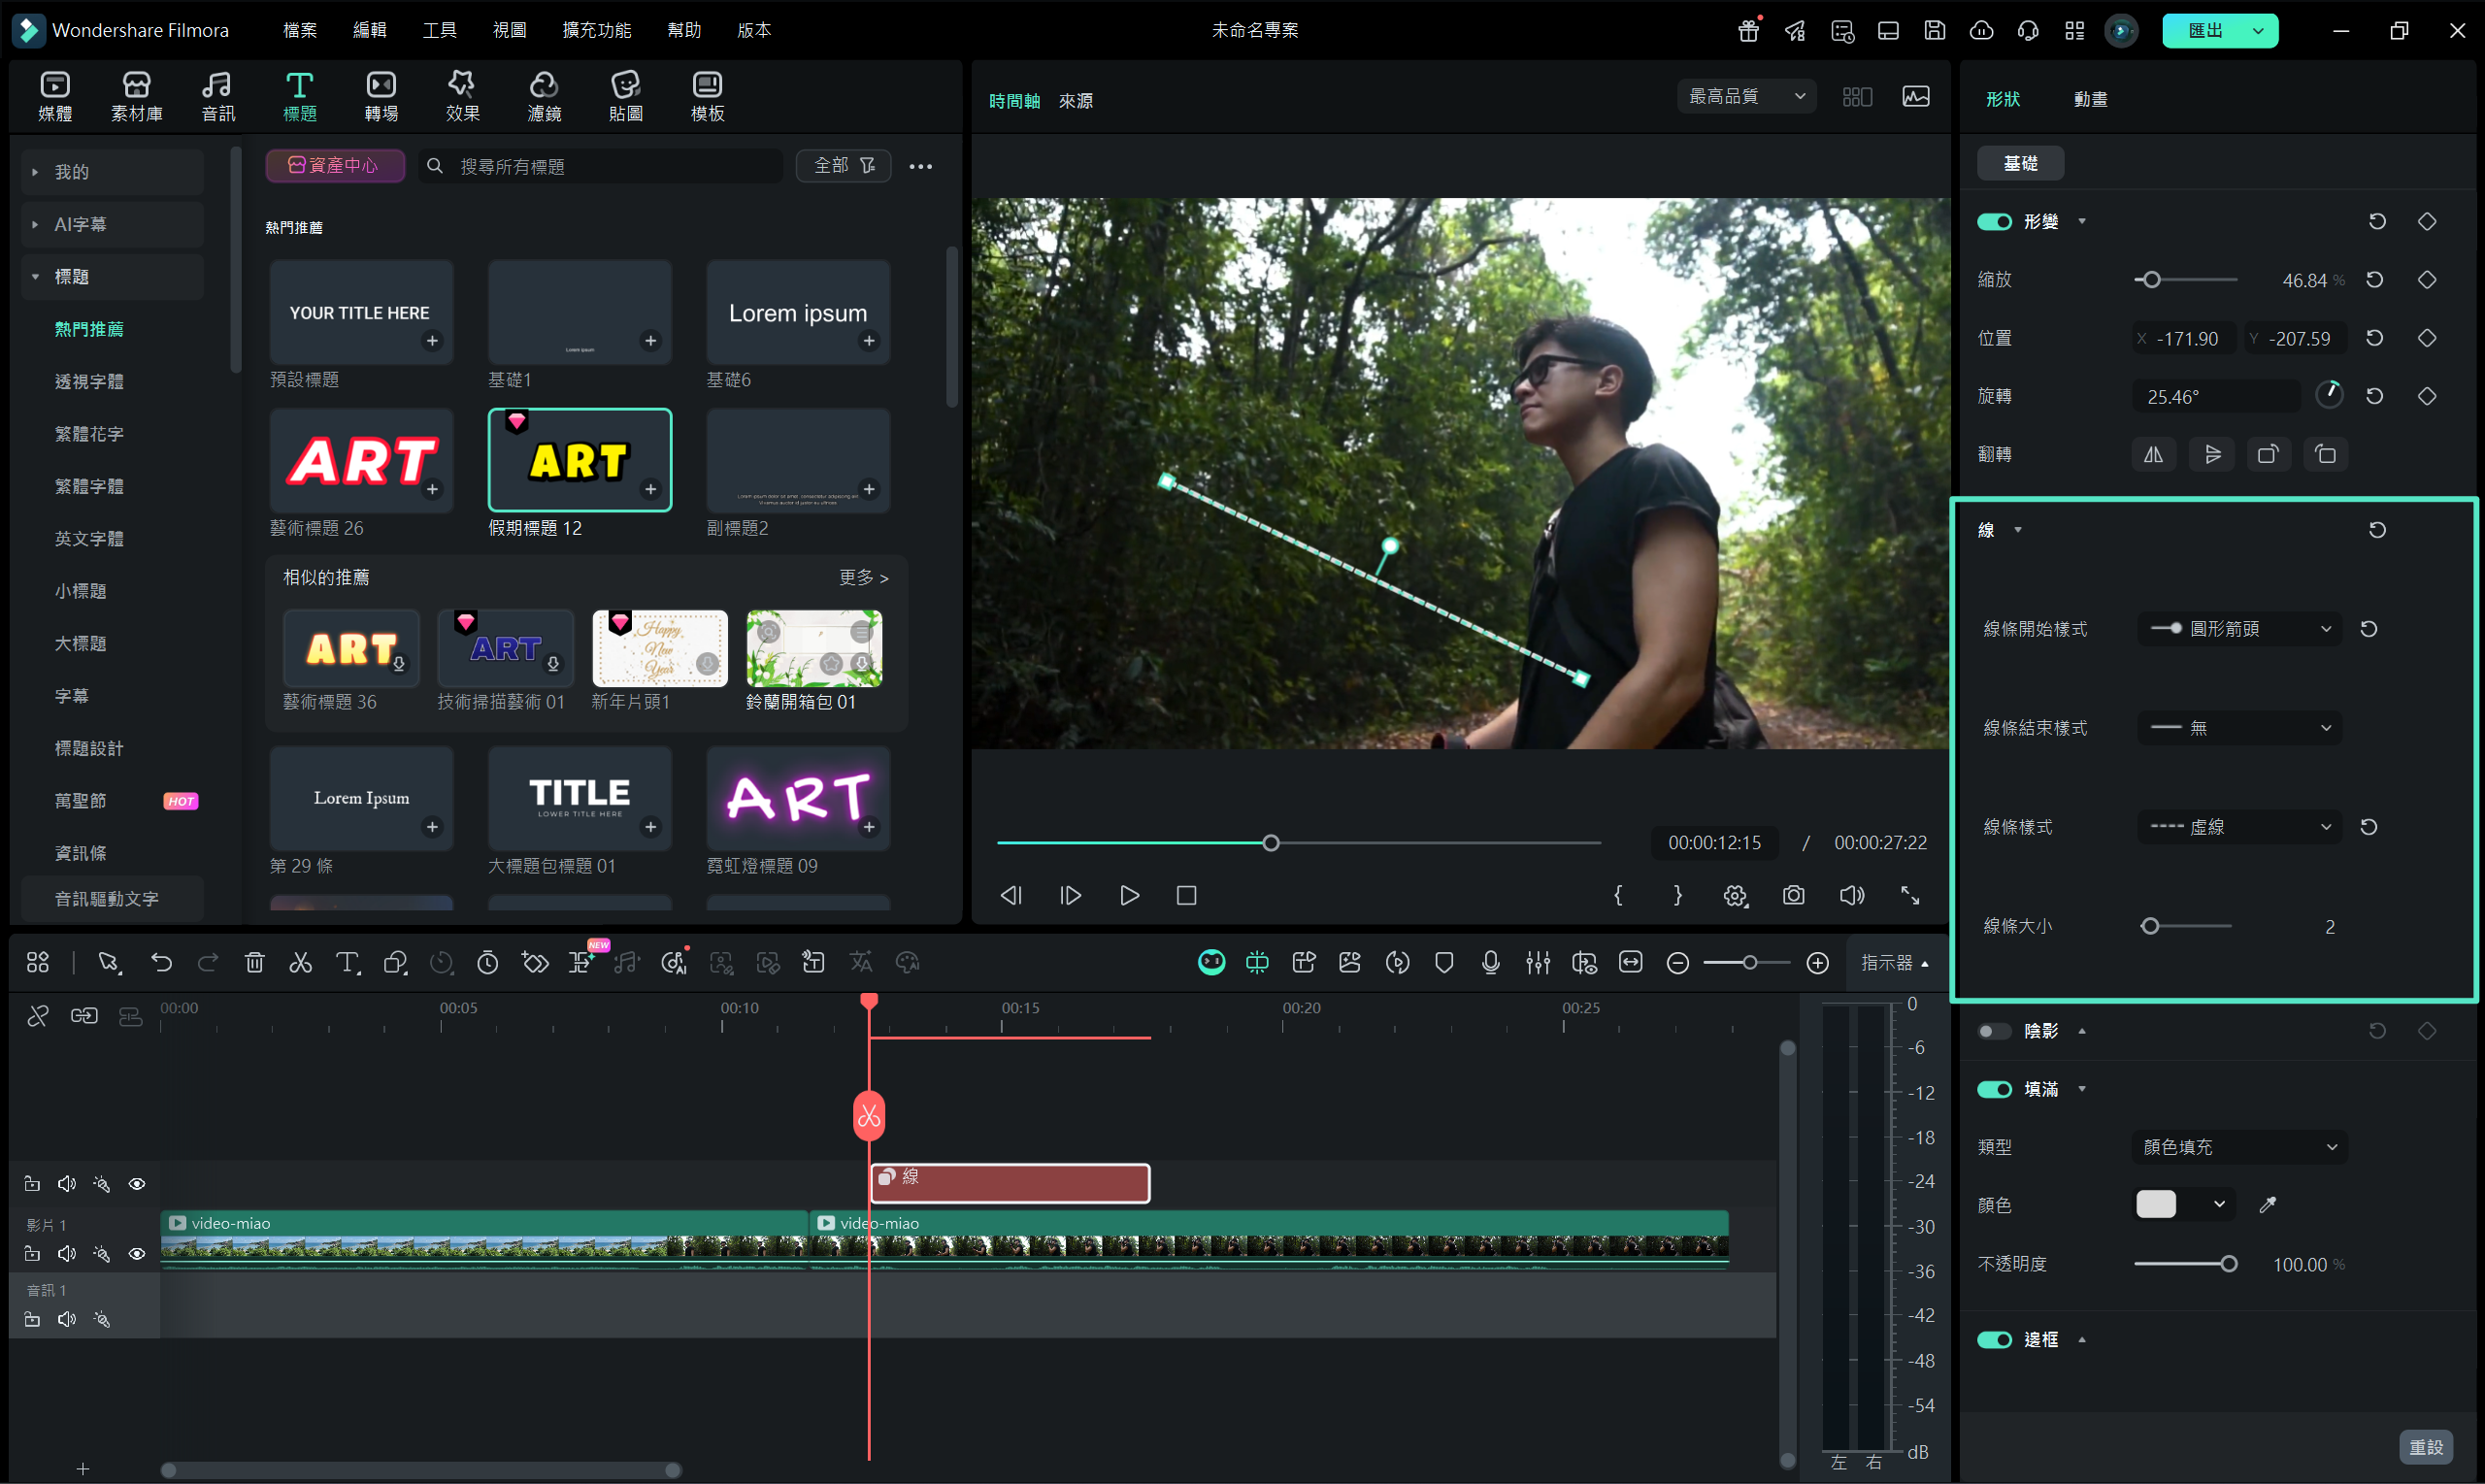
Task: Open the 線條開始樣式 dropdown
Action: [2240, 629]
